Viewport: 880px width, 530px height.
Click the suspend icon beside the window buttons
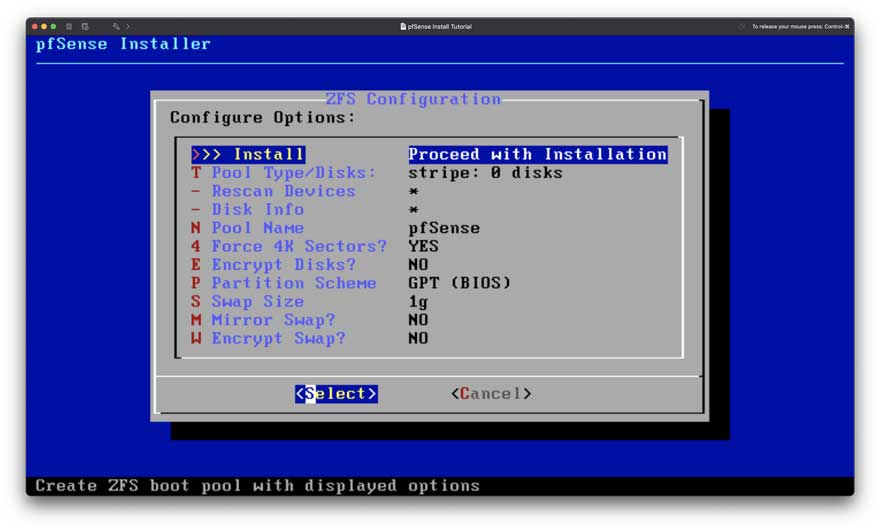click(69, 26)
